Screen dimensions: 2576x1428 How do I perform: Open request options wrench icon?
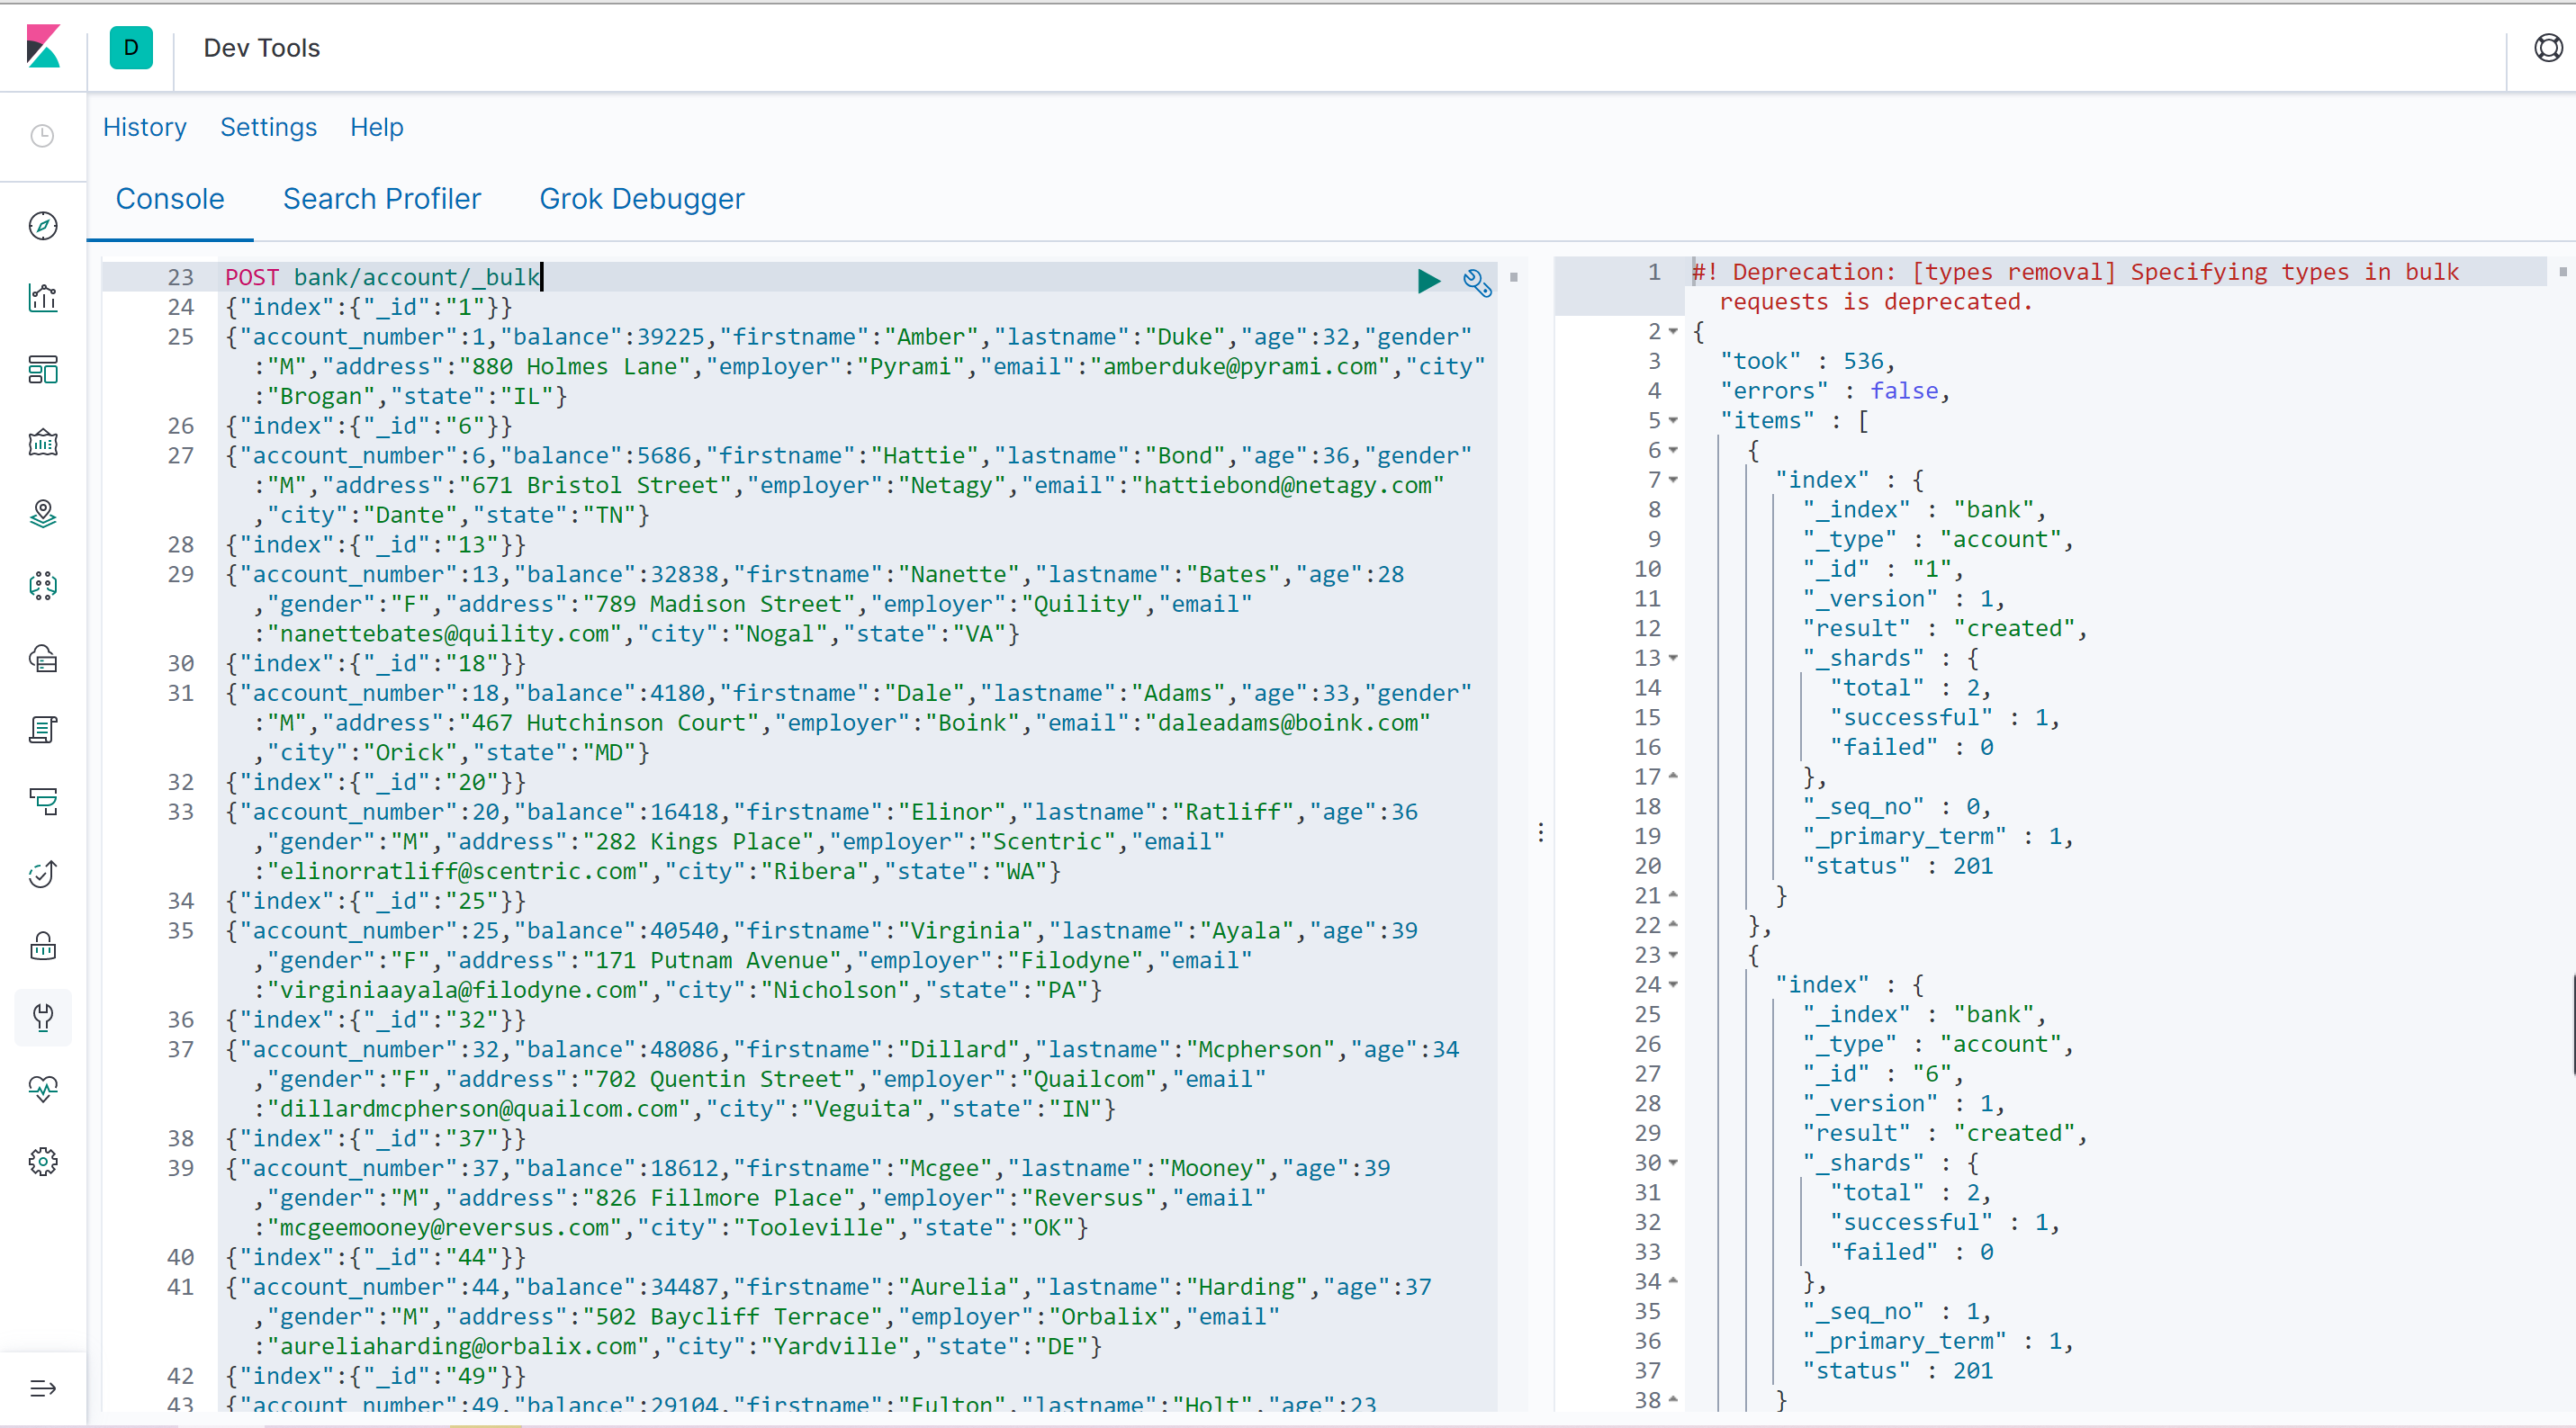coord(1477,283)
